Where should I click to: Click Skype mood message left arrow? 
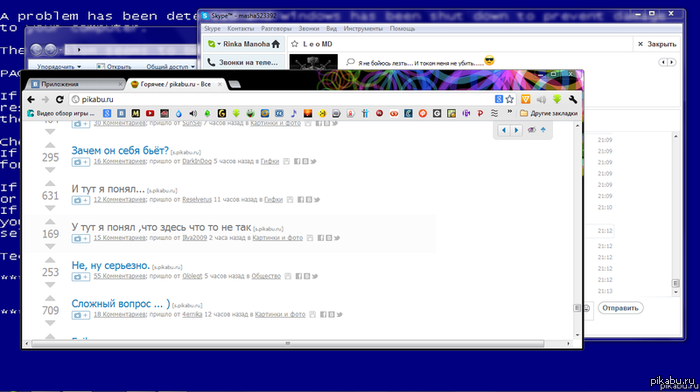663,62
